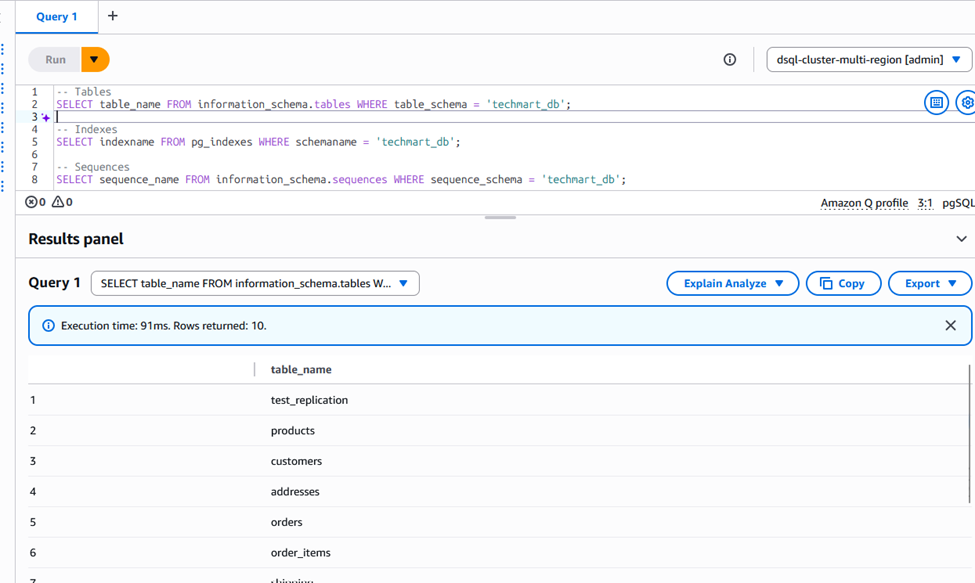Open editor settings gear icon
This screenshot has height=583, width=975.
(966, 103)
